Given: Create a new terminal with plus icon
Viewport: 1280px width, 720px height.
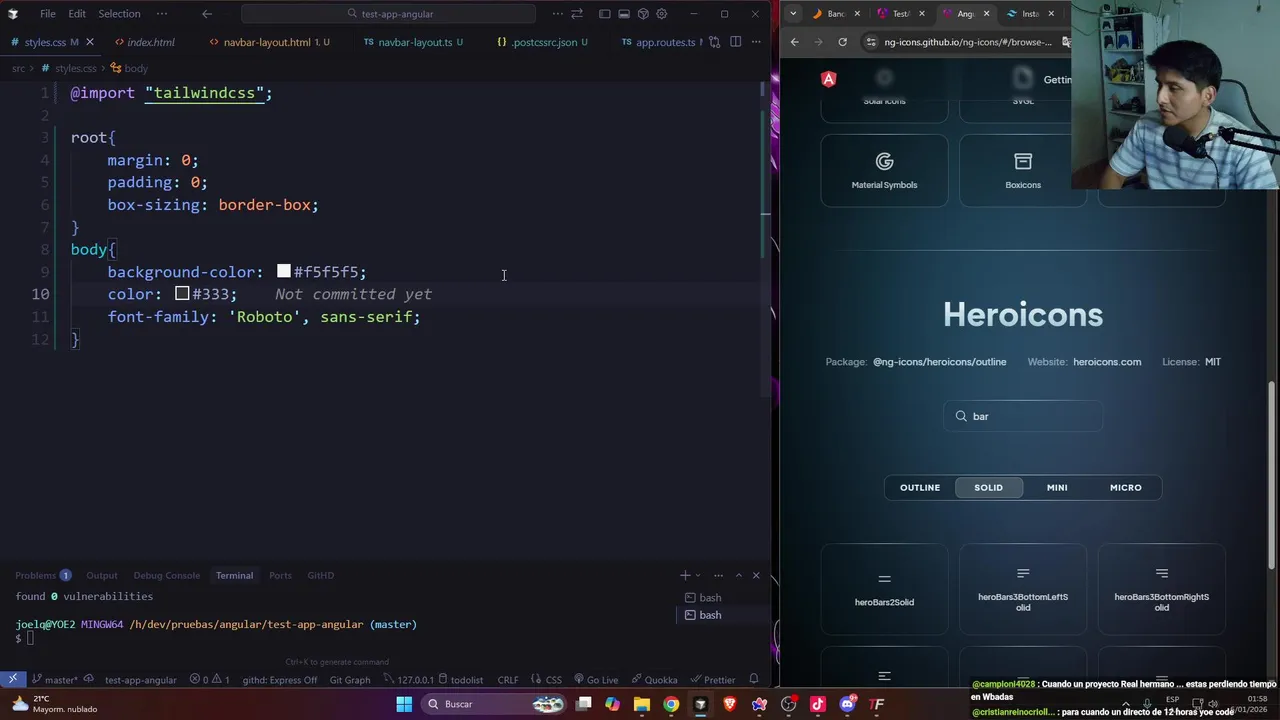Looking at the screenshot, I should coord(685,575).
